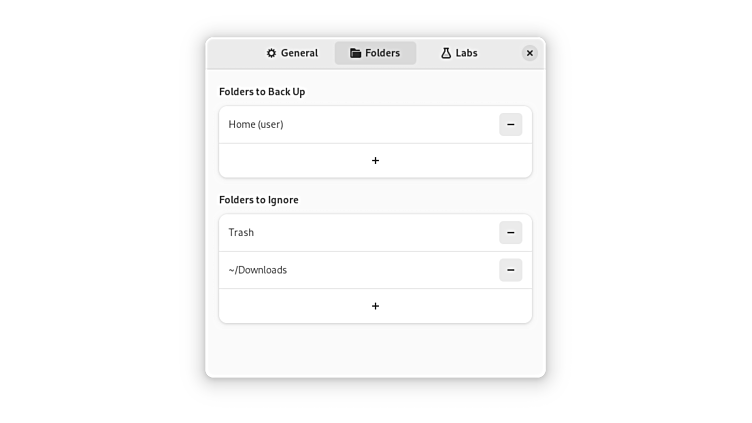Select the ~/Downloads entry row

340,270
